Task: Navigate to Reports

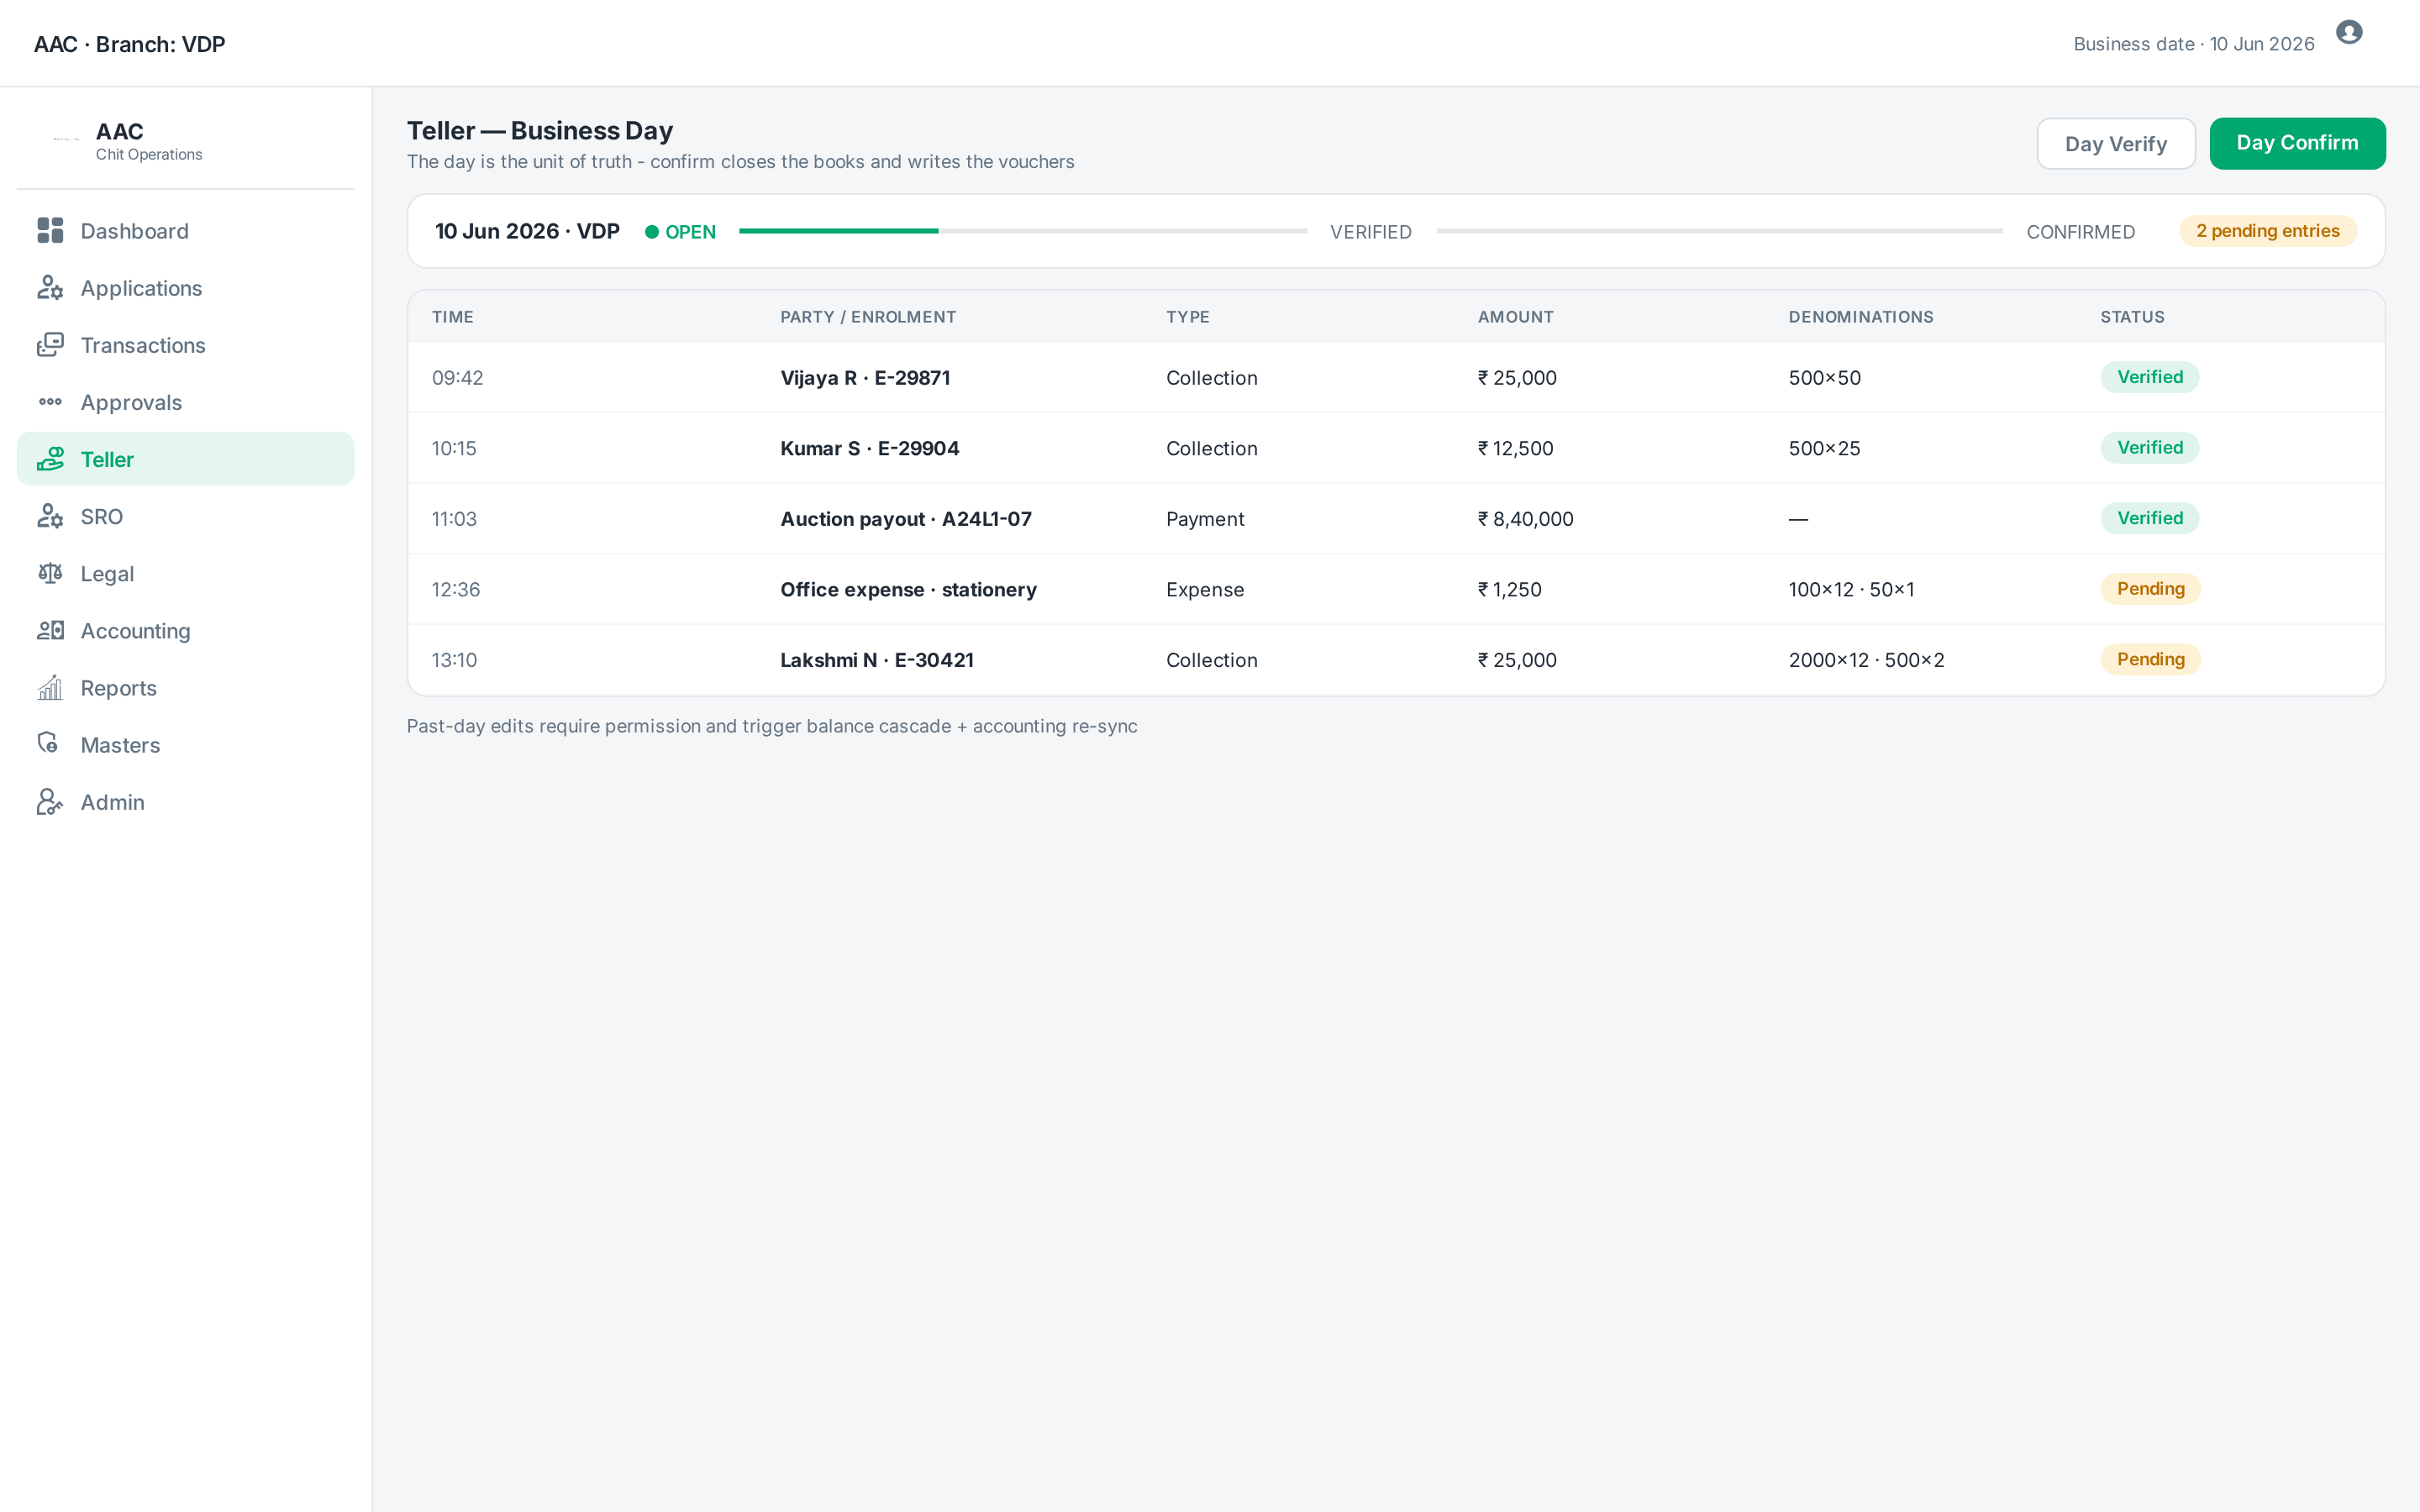Action: [186, 687]
